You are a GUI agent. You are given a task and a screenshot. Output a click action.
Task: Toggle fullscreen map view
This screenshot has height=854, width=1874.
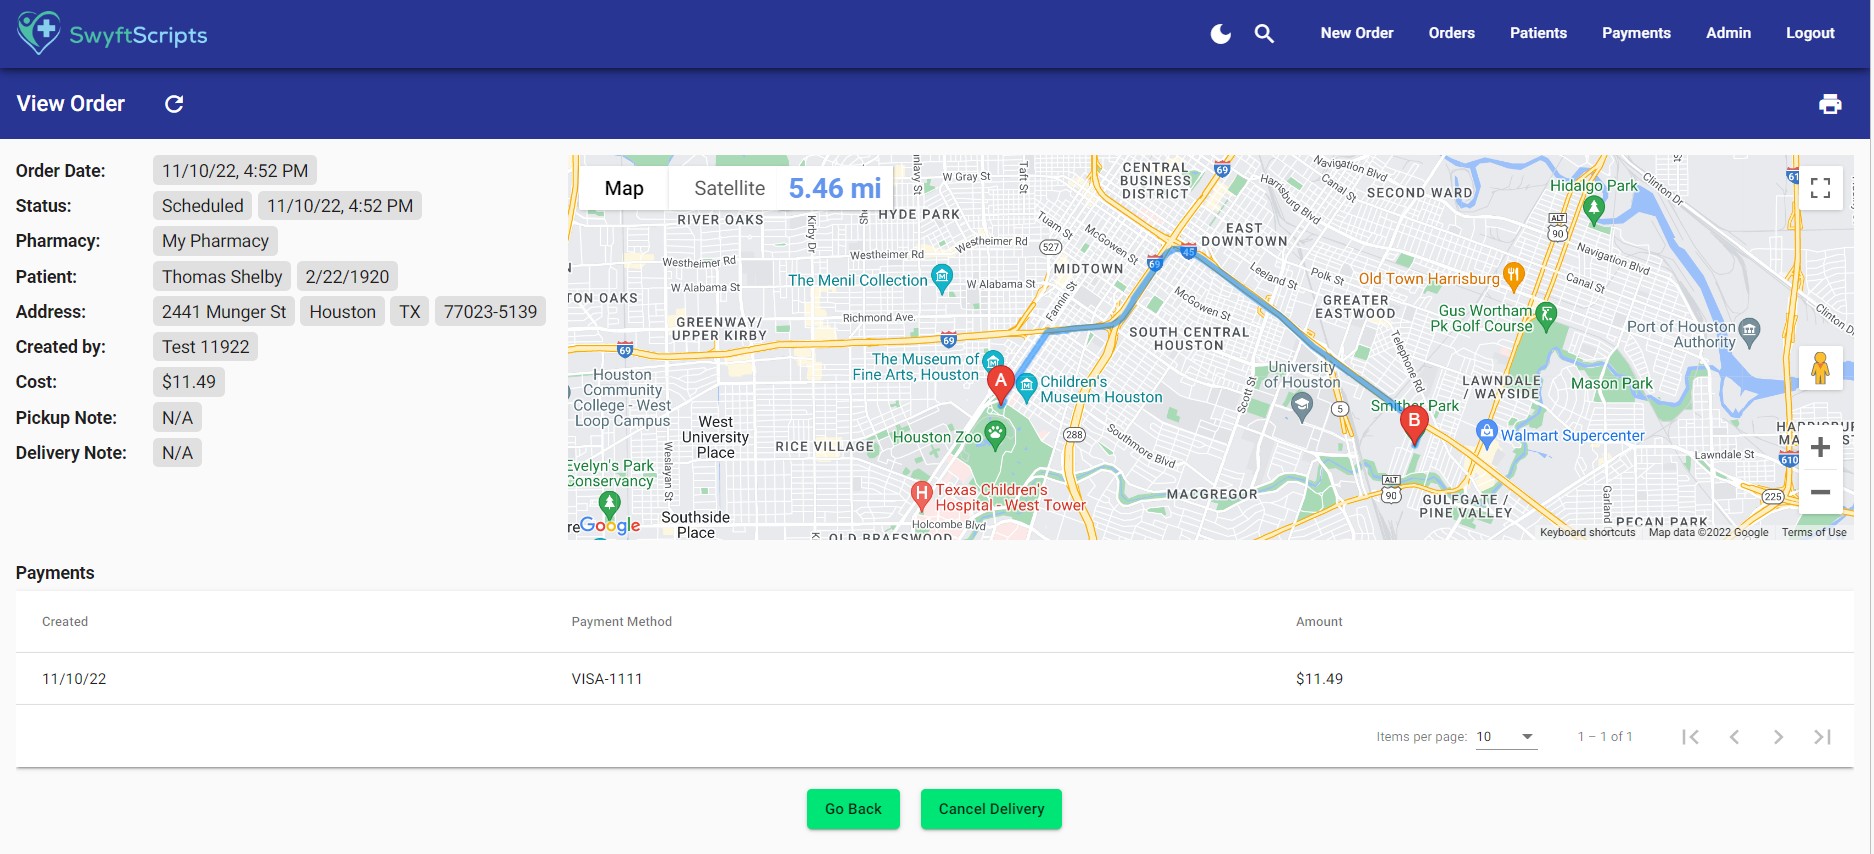1820,188
